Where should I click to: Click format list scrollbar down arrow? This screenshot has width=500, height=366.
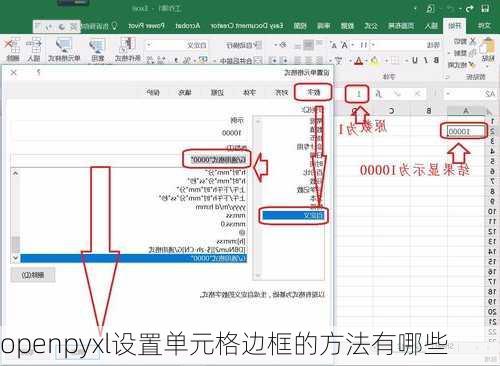15,258
